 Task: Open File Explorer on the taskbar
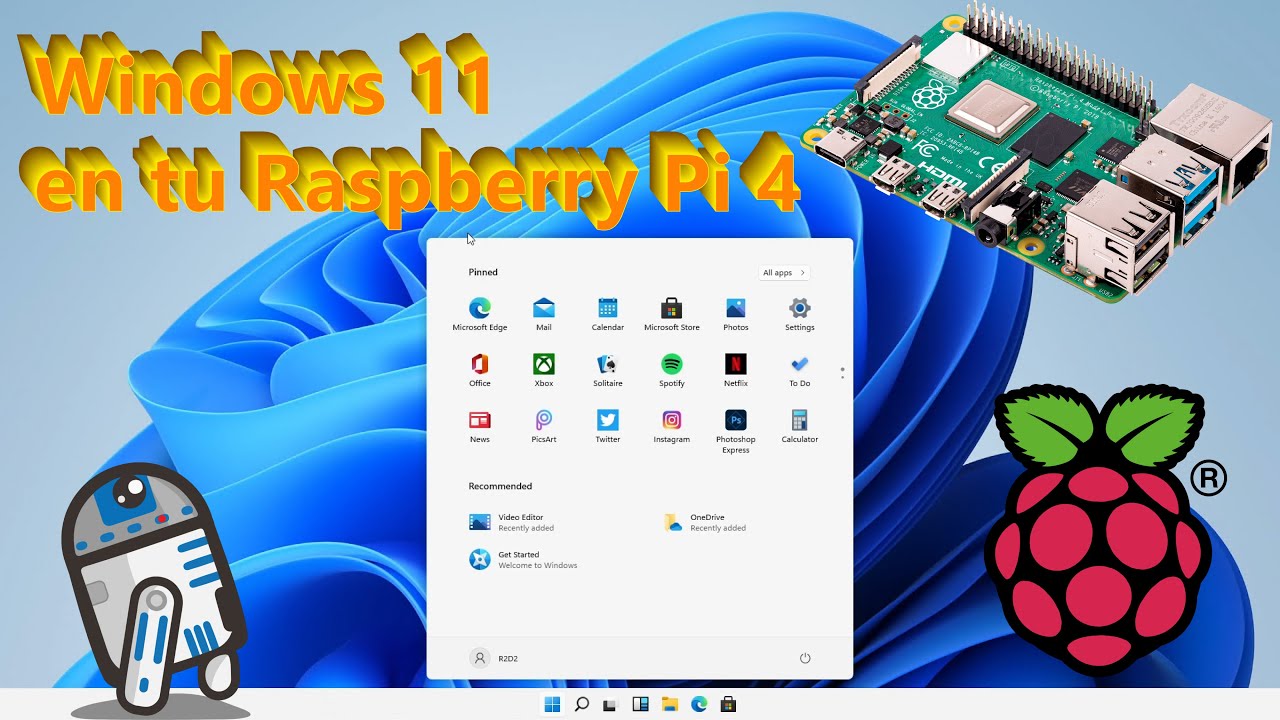670,704
